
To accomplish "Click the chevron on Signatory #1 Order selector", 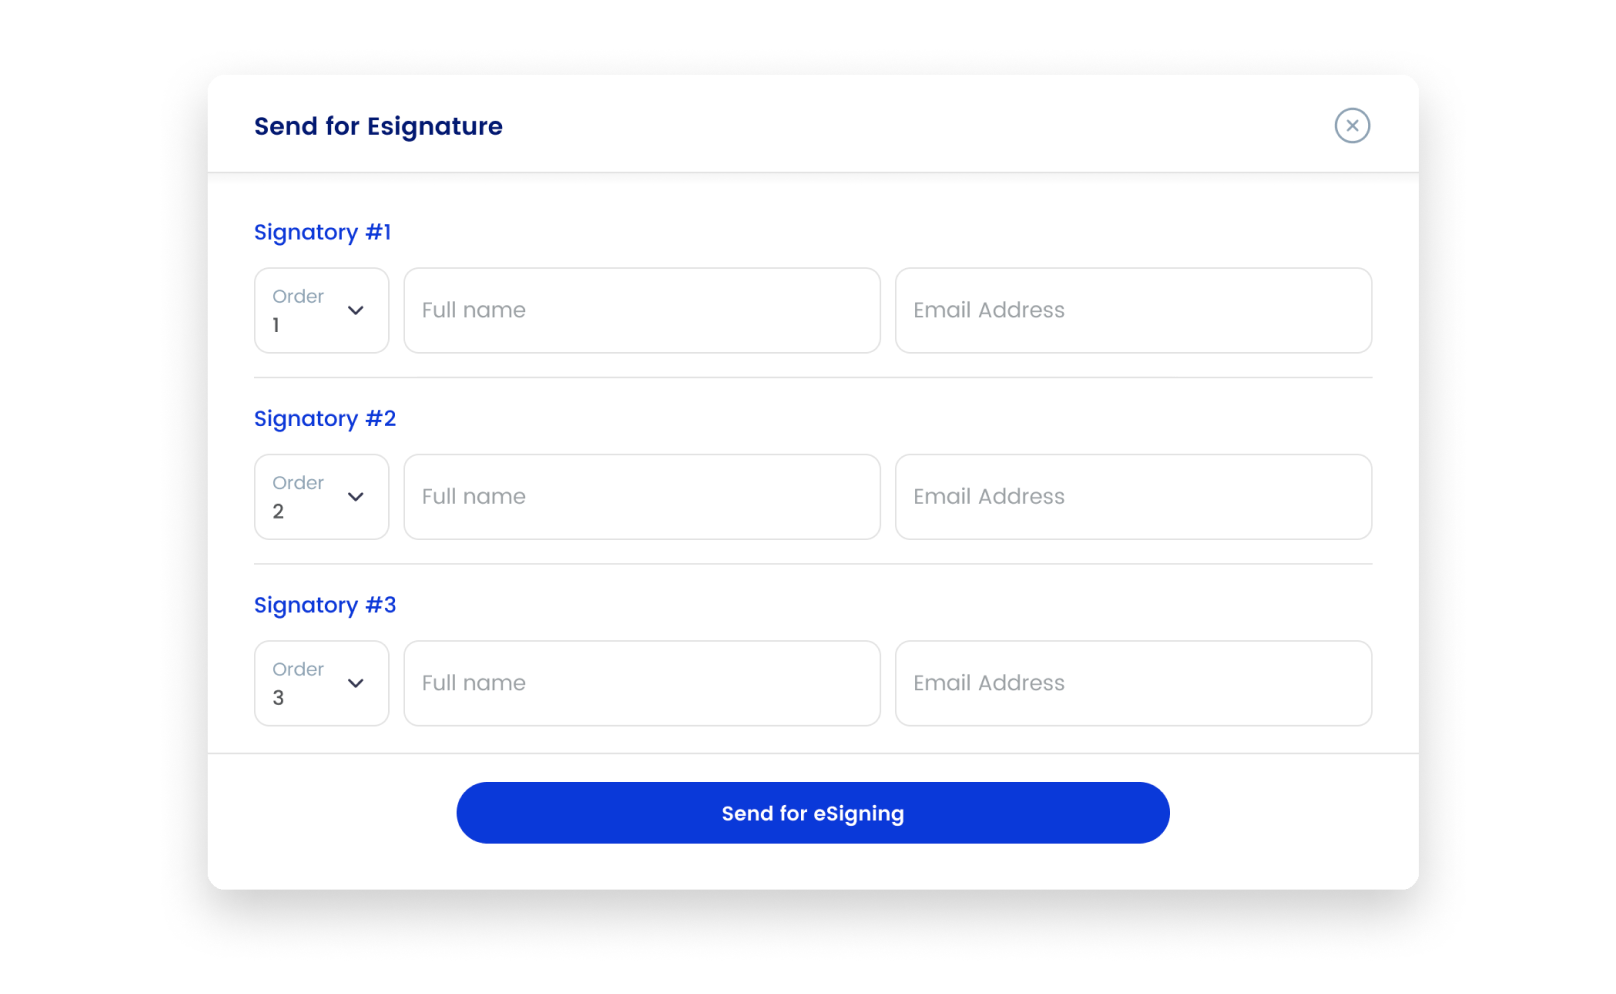I will pyautogui.click(x=355, y=311).
